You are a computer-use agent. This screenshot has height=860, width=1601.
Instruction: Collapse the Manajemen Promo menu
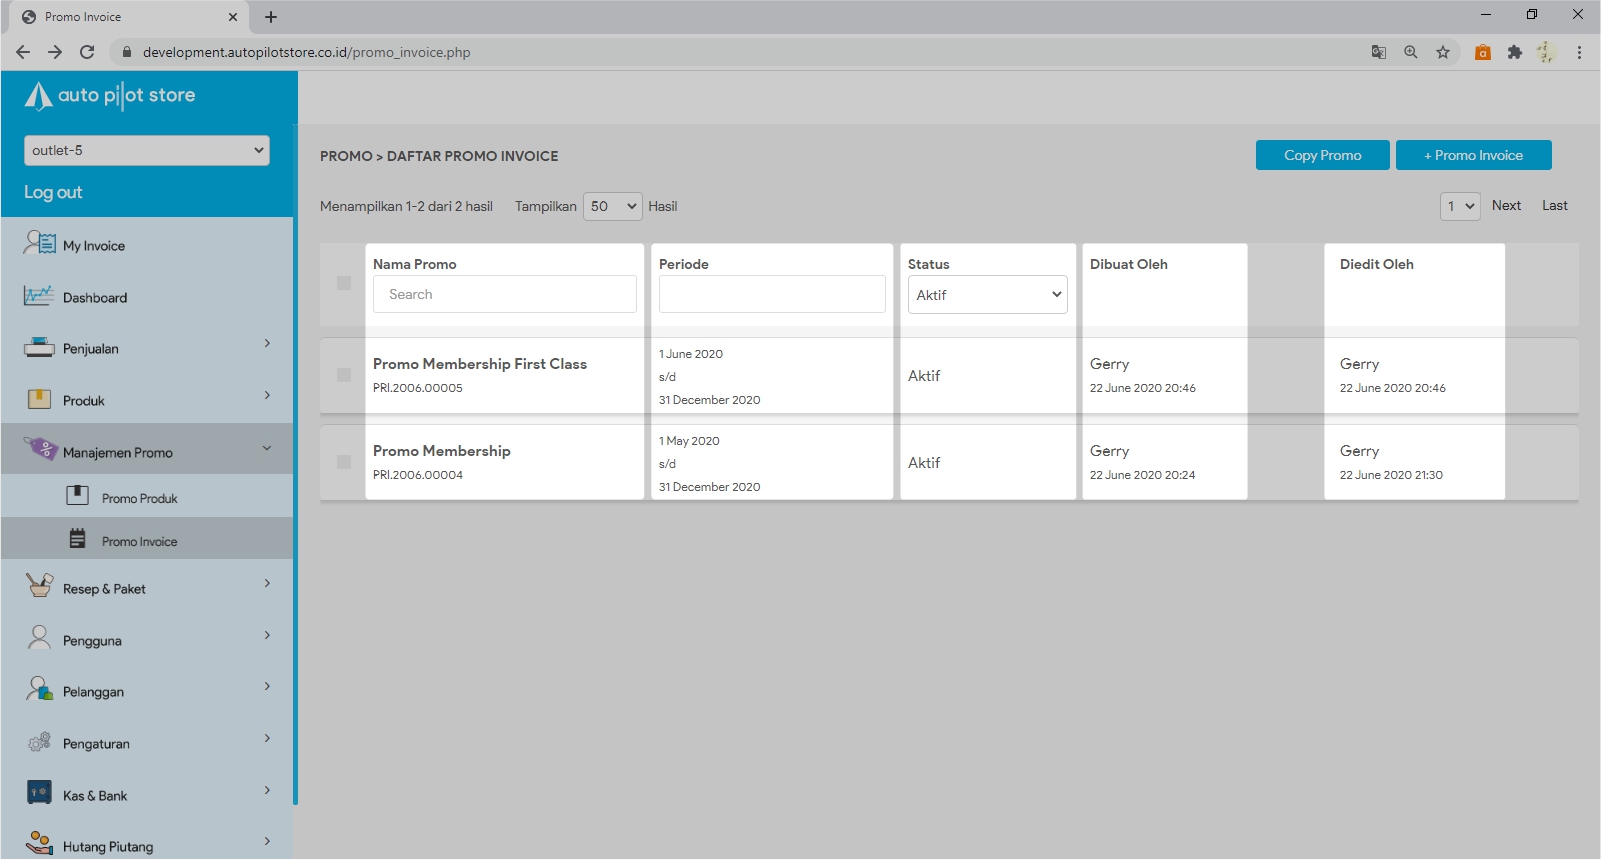pos(267,449)
